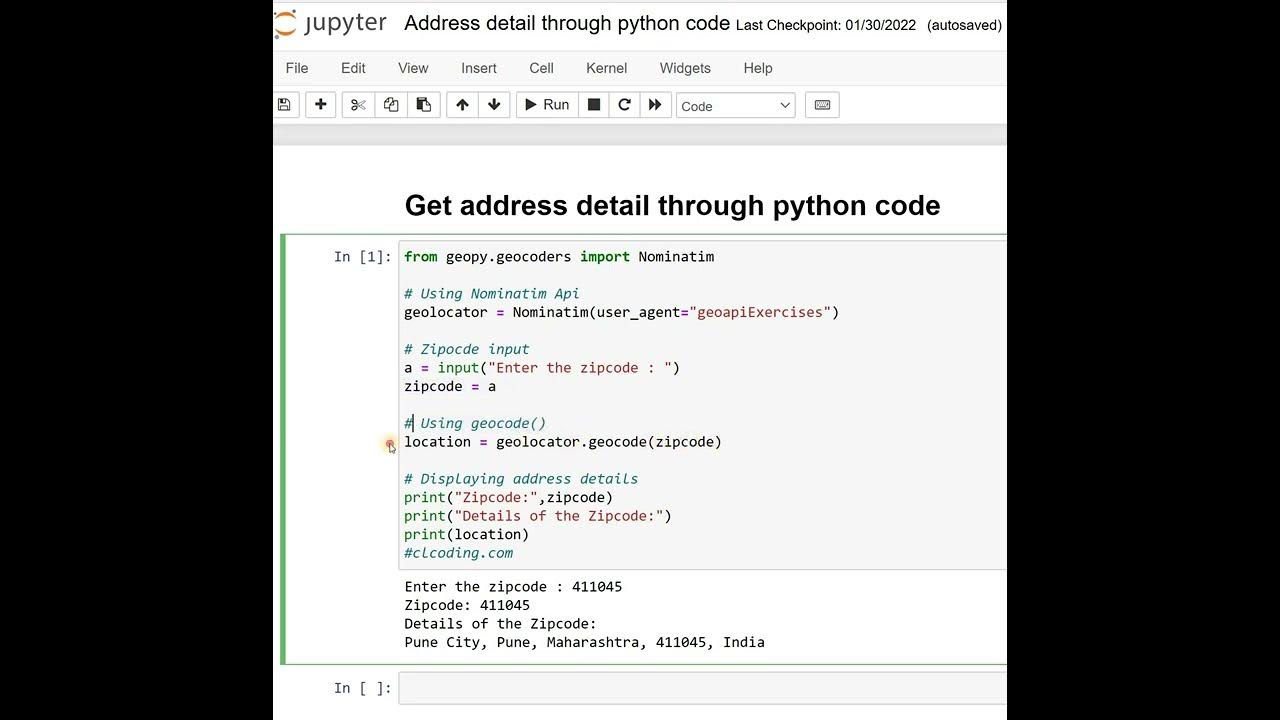Open the Cell menu

(x=541, y=68)
